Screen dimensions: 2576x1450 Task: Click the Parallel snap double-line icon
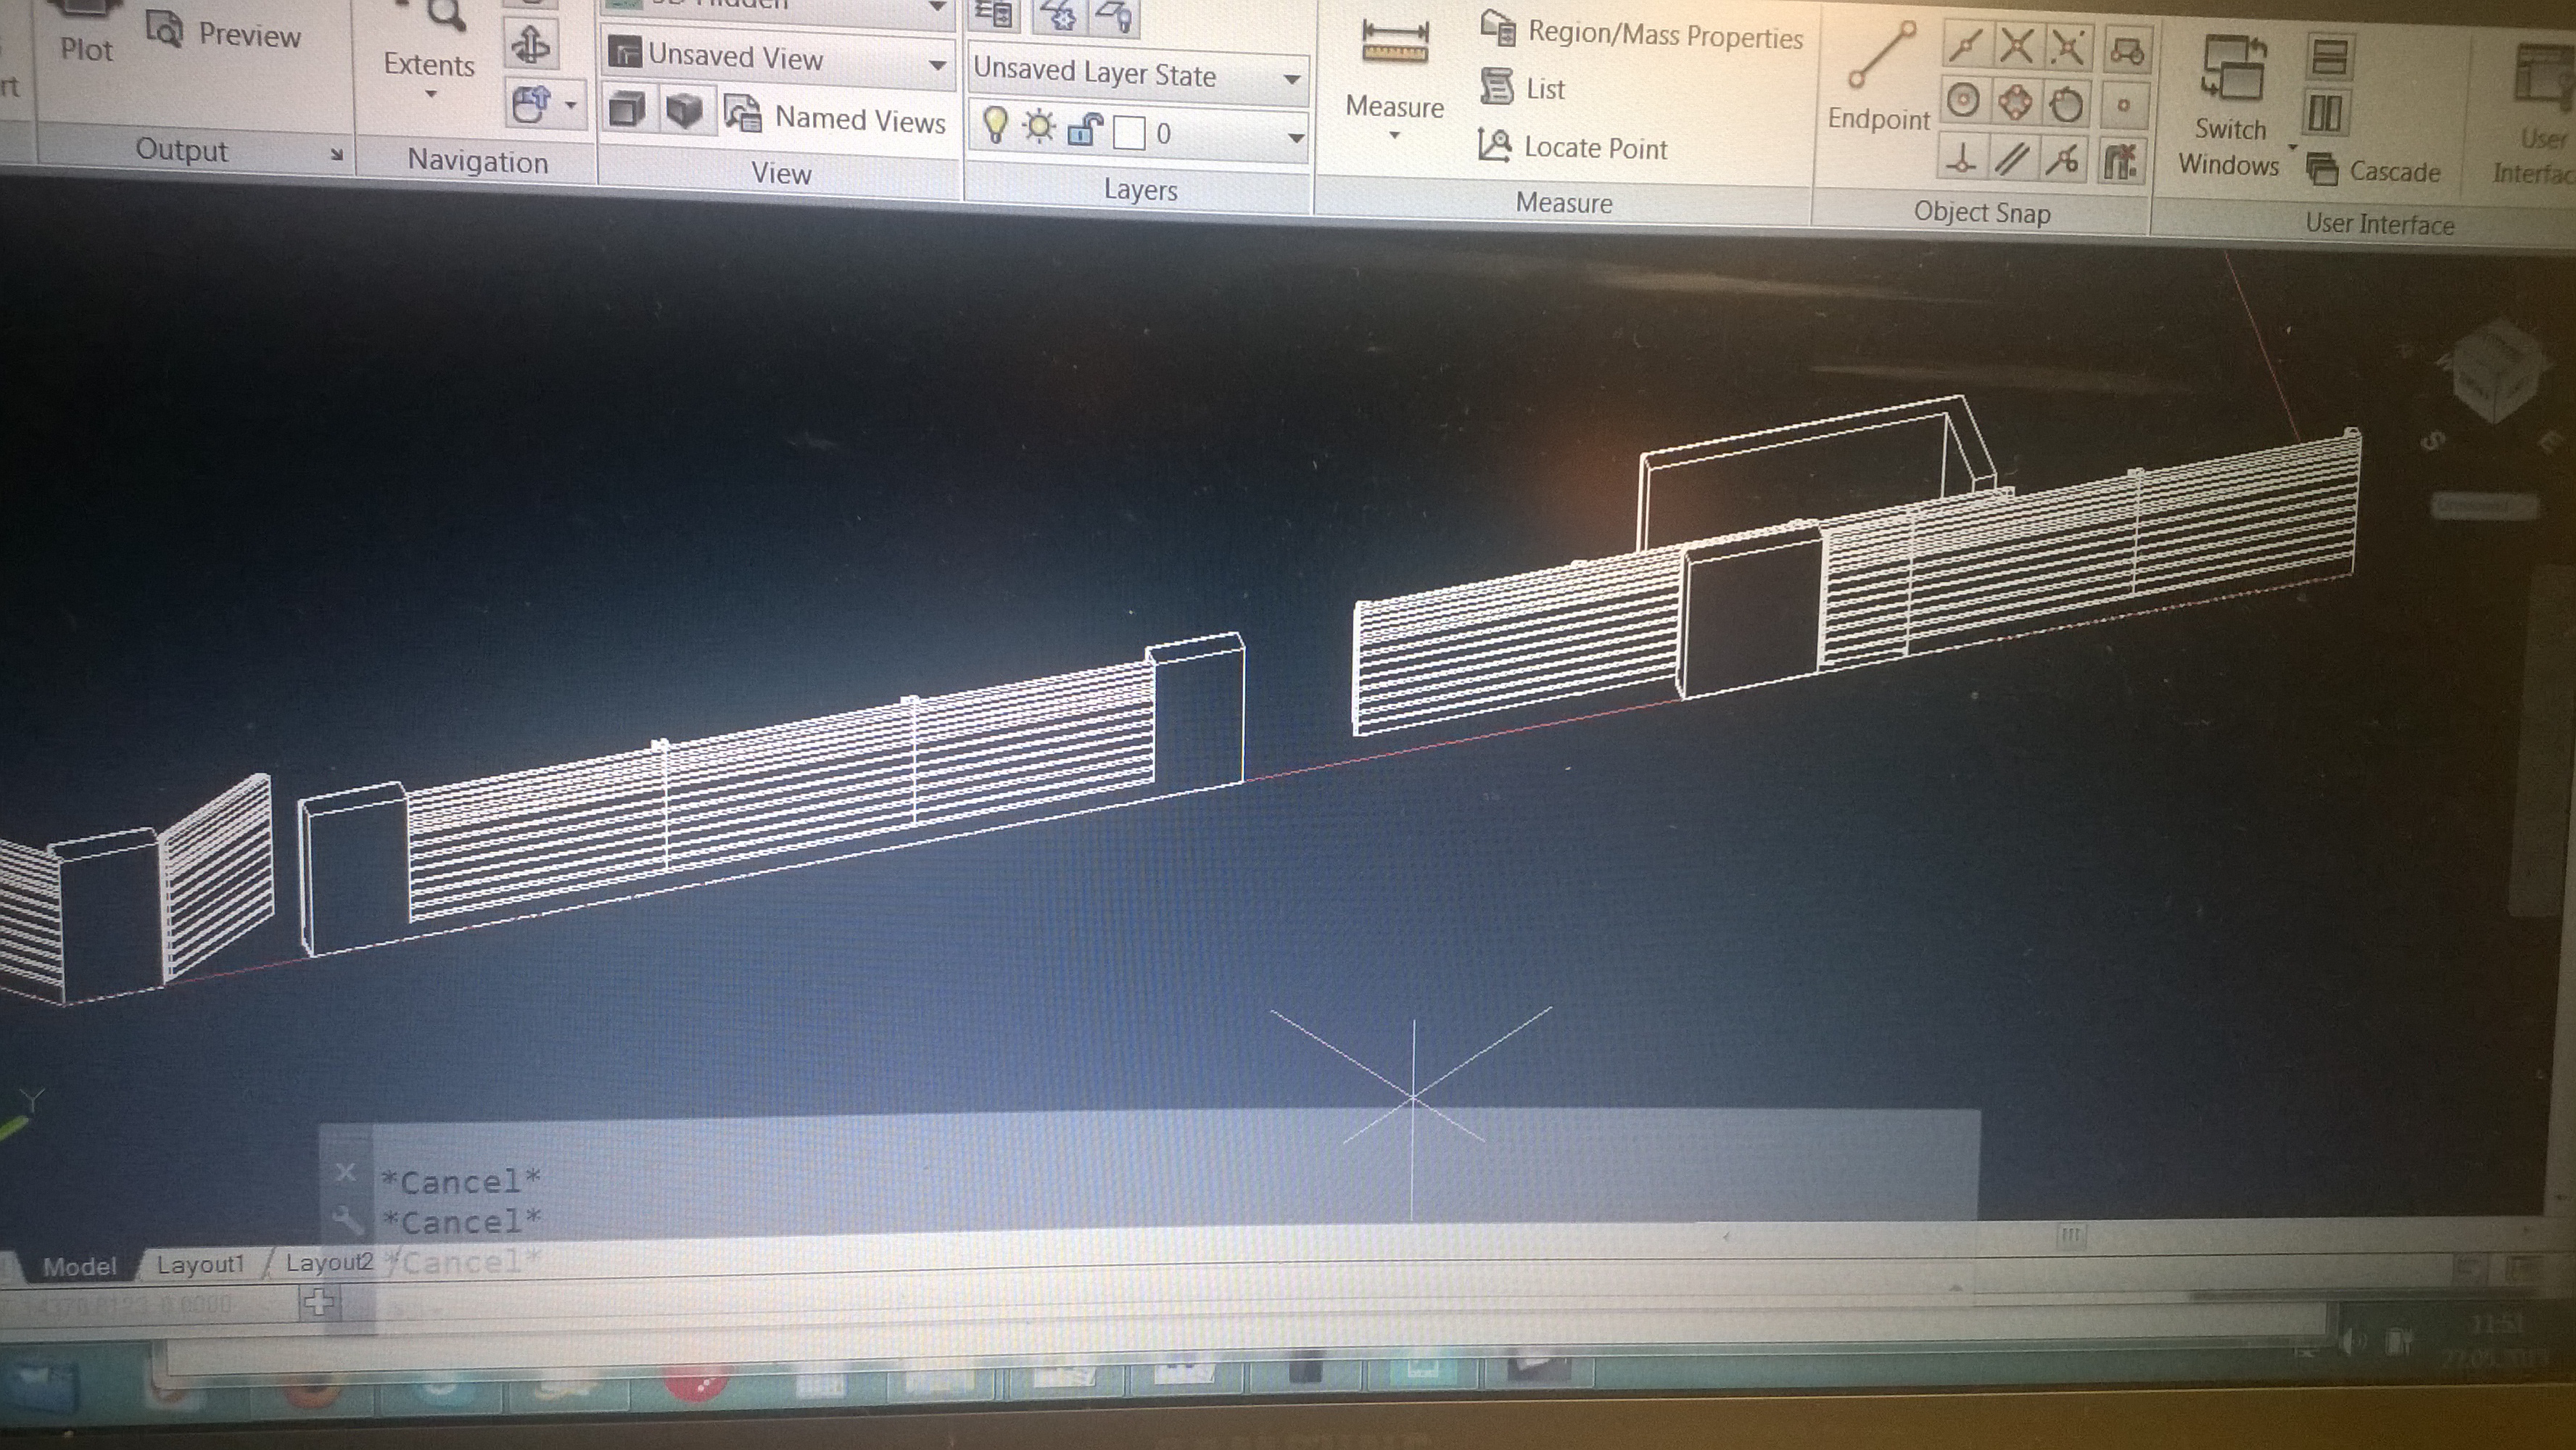(2012, 159)
